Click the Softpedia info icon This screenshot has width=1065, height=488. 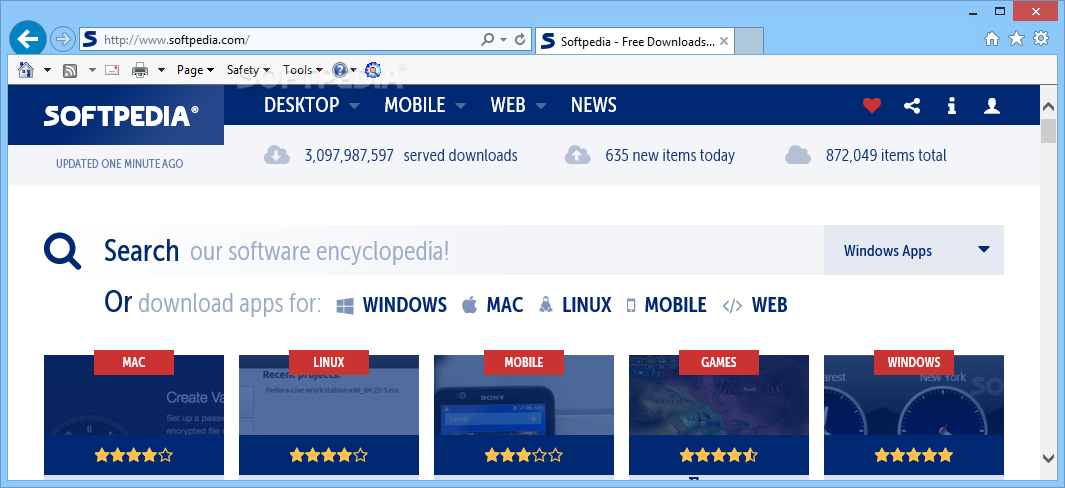point(952,105)
